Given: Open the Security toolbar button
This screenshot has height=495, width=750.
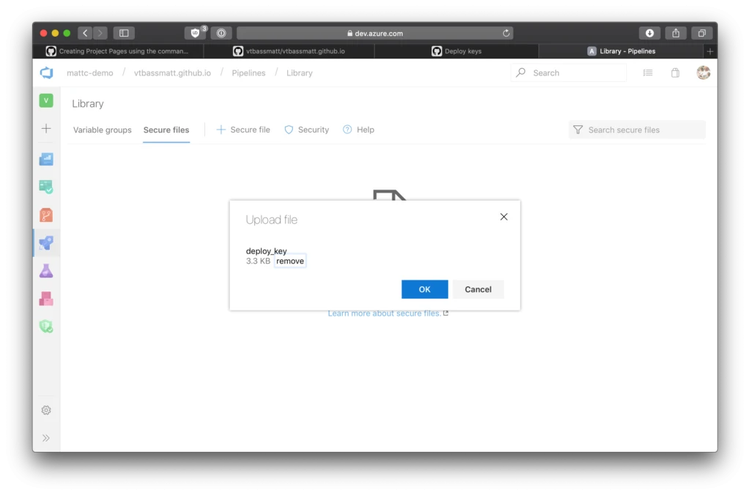Looking at the screenshot, I should click(307, 130).
